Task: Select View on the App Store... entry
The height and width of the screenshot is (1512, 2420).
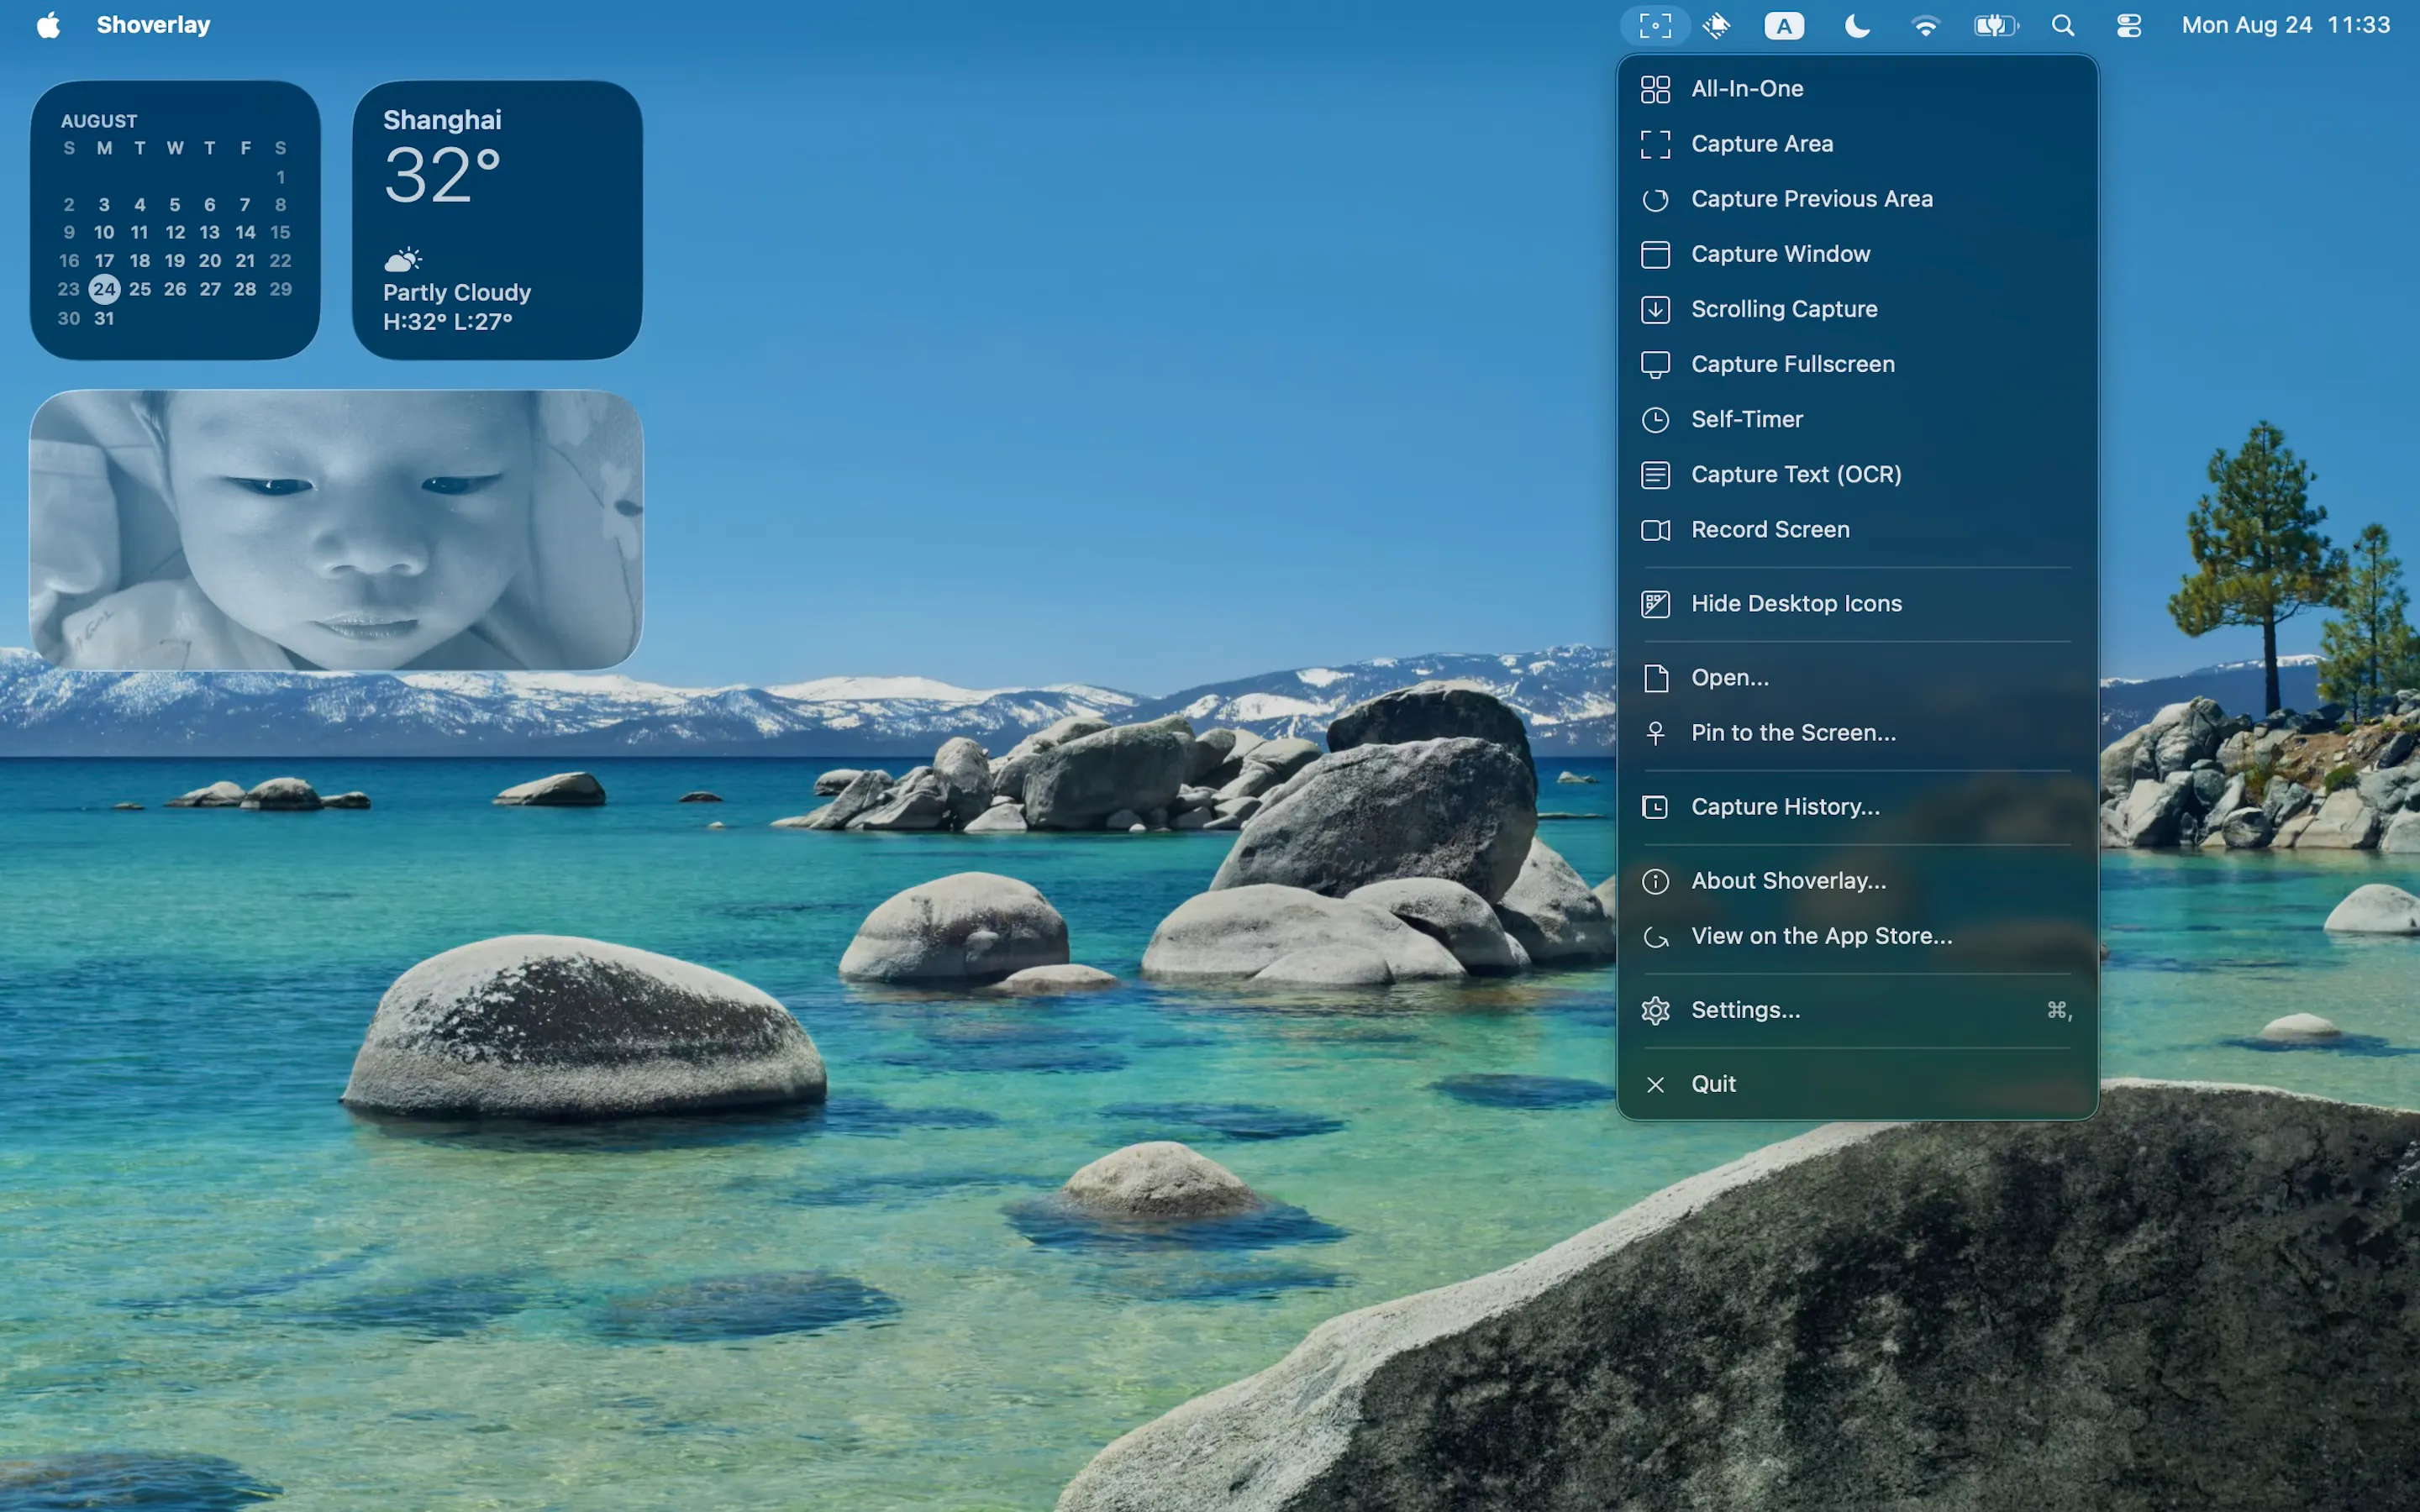Action: pyautogui.click(x=1857, y=936)
